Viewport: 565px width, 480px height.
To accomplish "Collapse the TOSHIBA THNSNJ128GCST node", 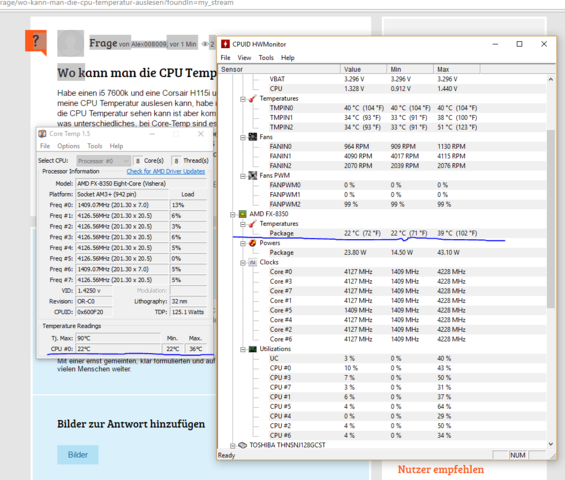I will click(232, 446).
